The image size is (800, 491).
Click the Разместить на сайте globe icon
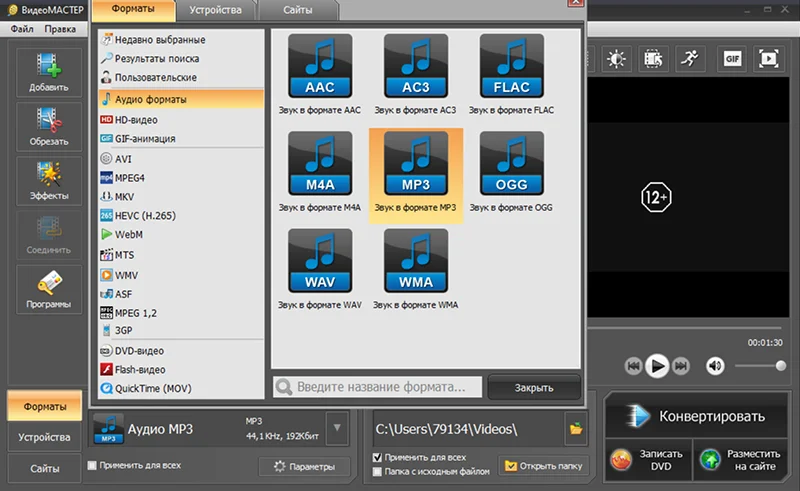(710, 460)
